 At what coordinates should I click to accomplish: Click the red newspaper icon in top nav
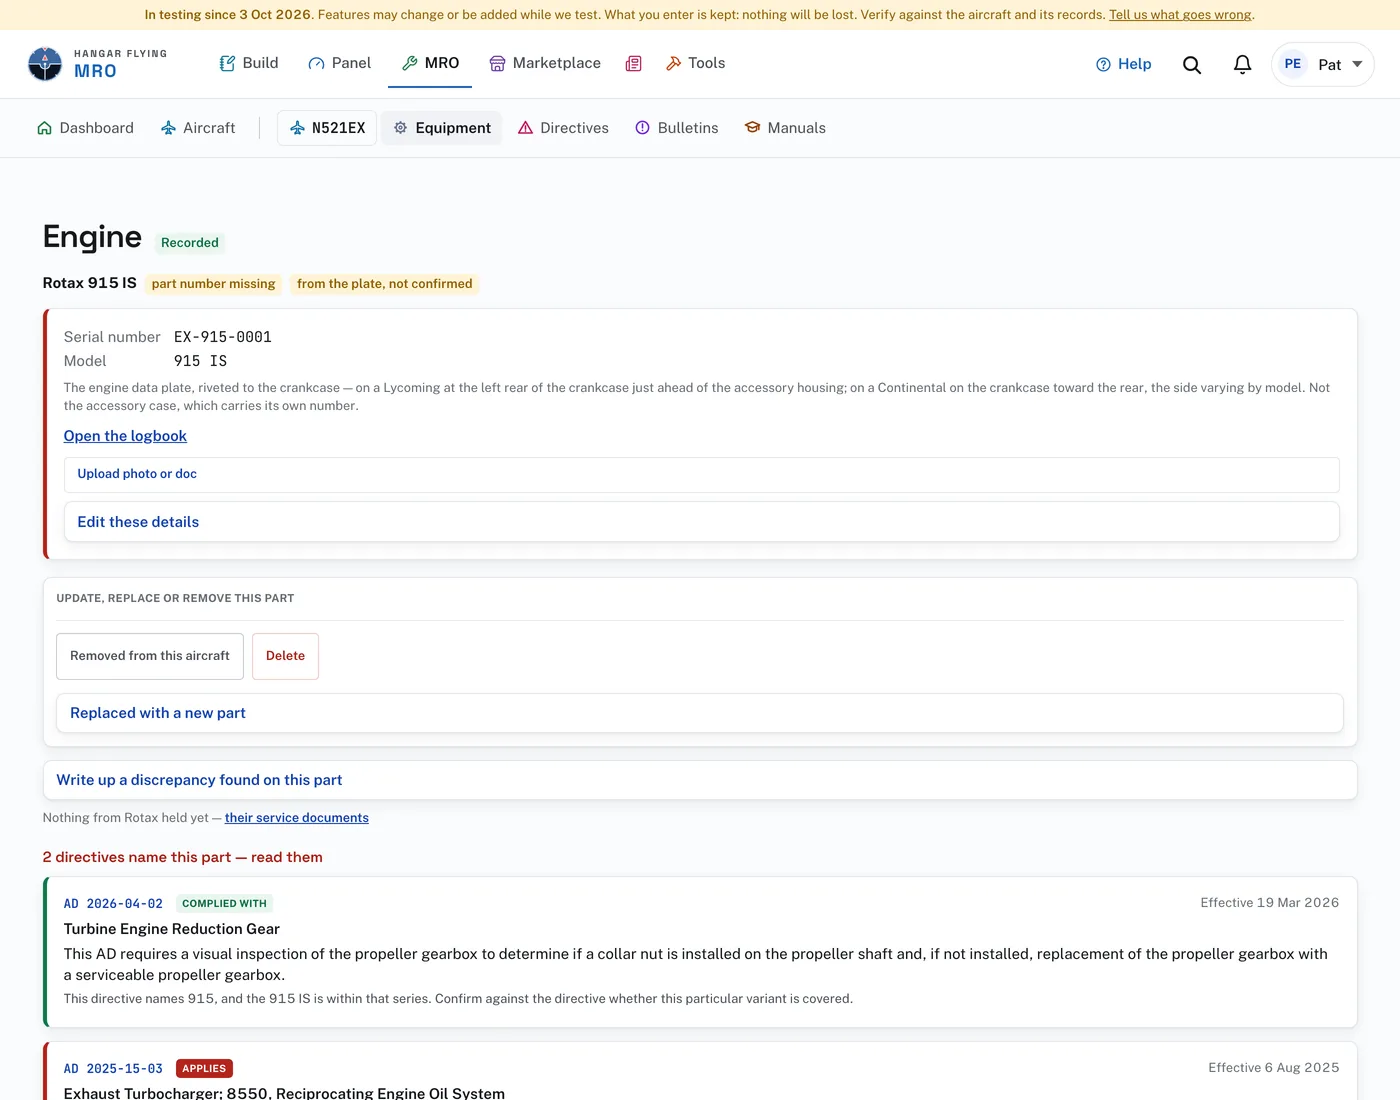633,64
